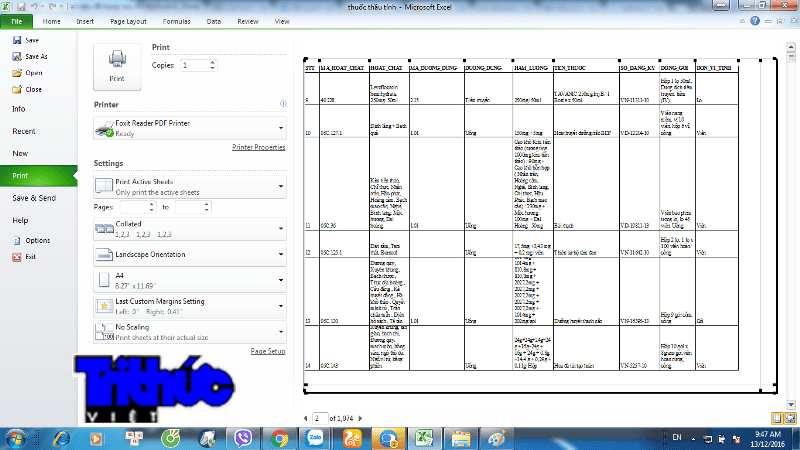Open the Formulas tab

[177, 21]
